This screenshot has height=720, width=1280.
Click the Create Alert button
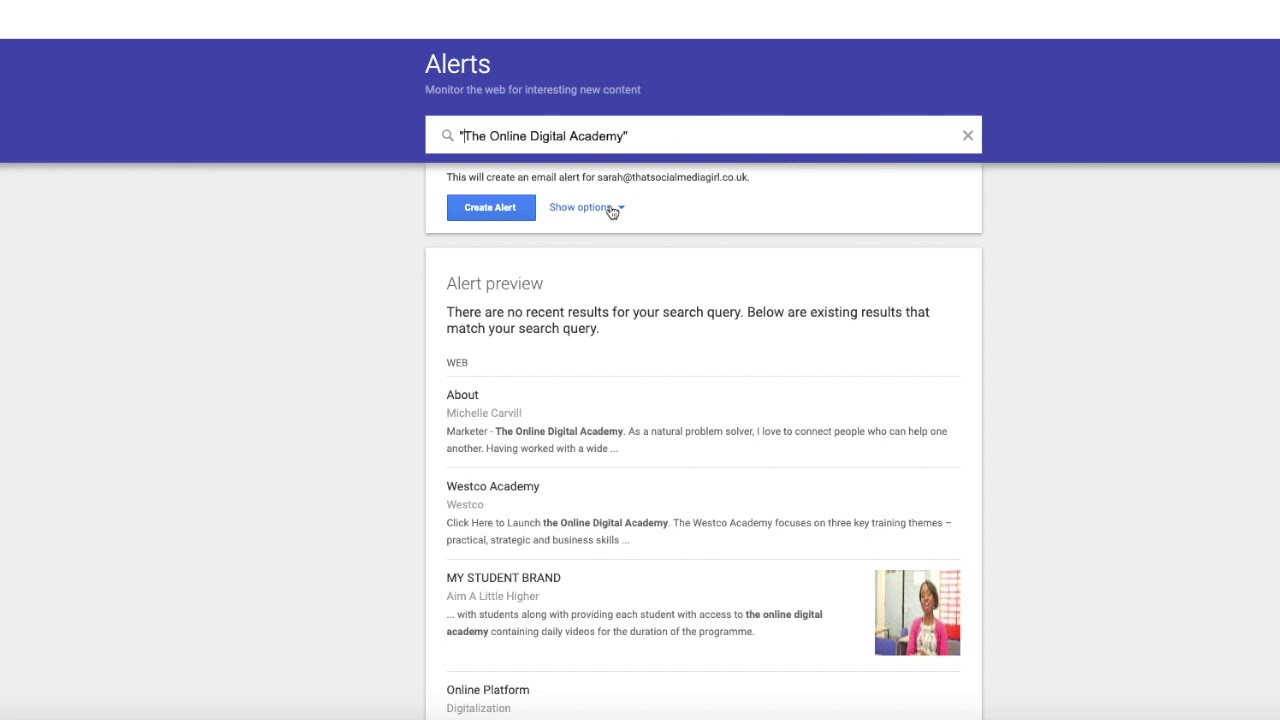click(x=490, y=207)
